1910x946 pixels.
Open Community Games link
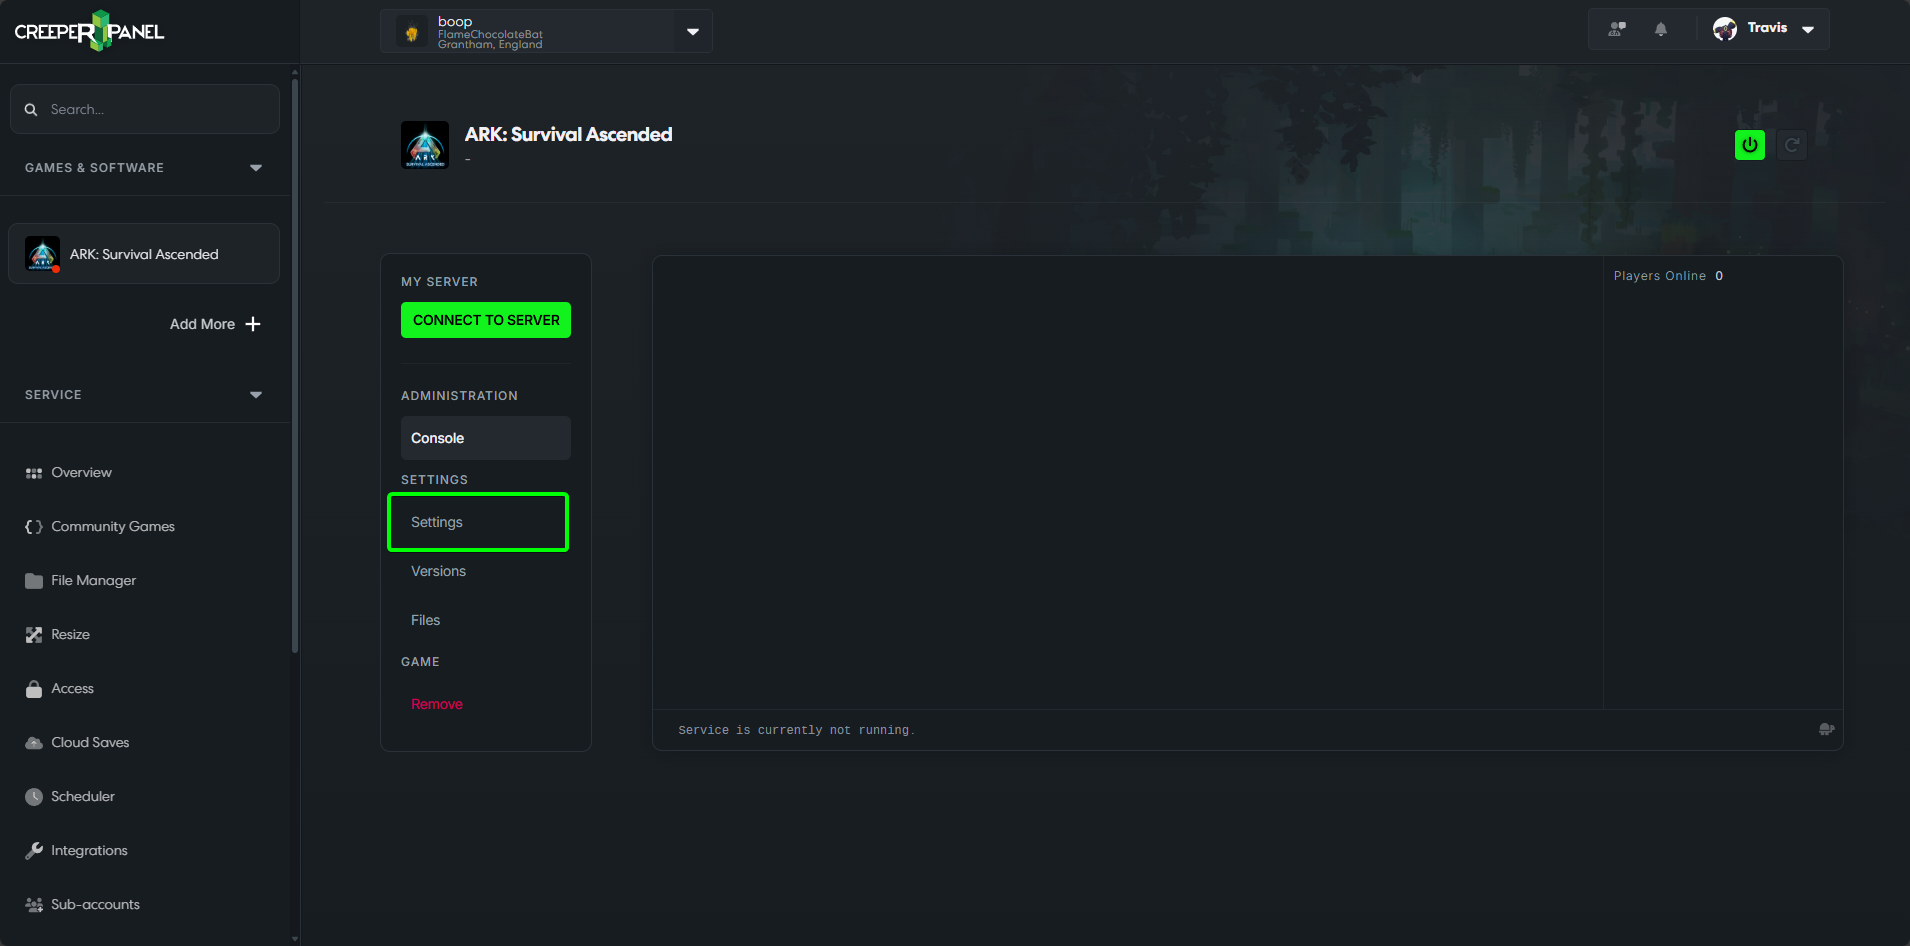pos(113,527)
